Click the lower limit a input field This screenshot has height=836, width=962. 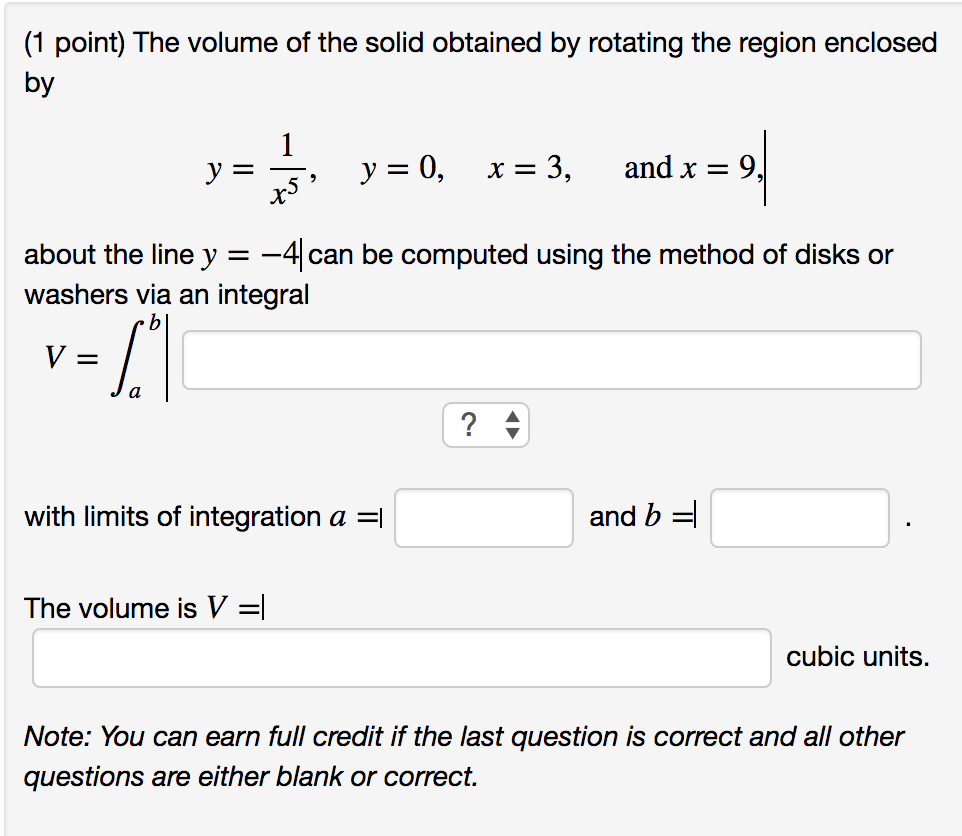coord(483,517)
